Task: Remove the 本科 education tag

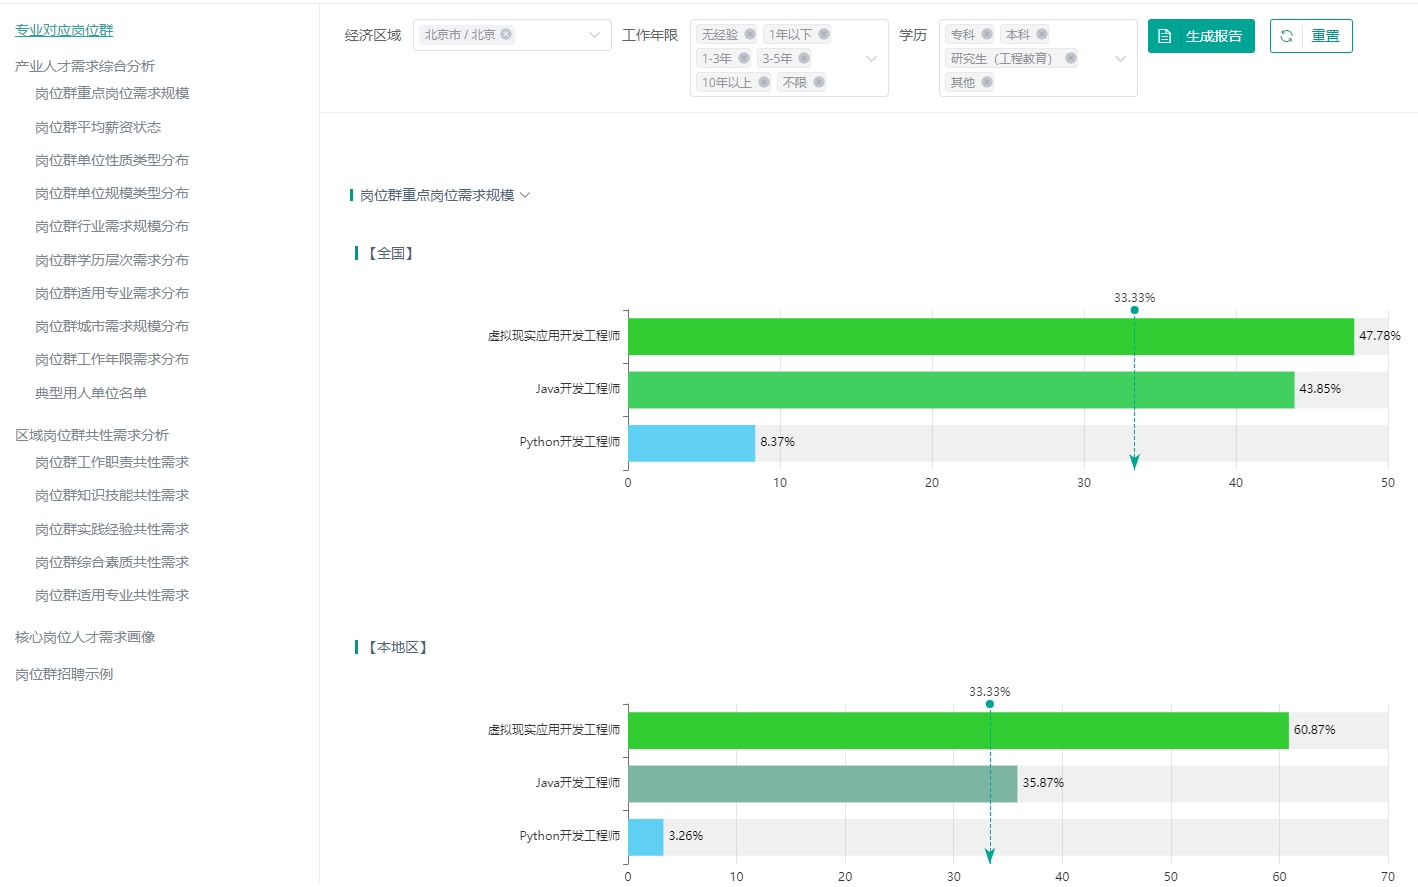Action: click(x=1042, y=34)
